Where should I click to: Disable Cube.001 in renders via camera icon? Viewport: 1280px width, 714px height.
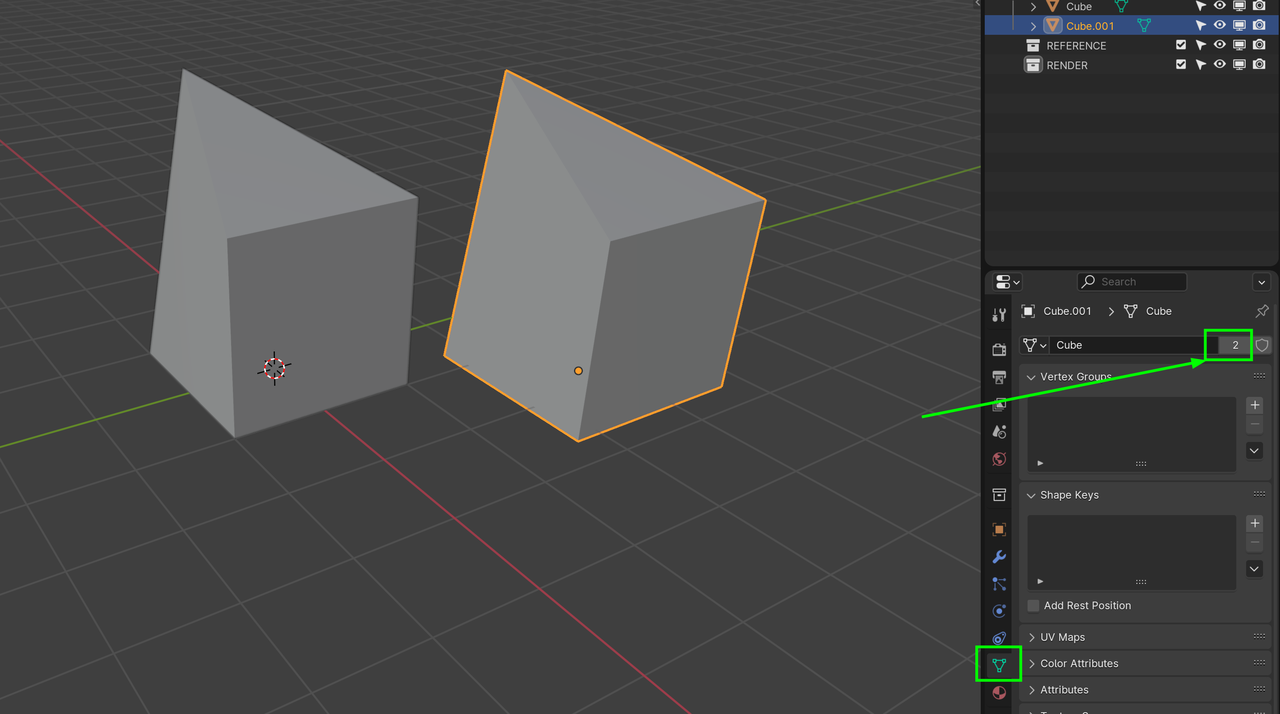[1260, 26]
